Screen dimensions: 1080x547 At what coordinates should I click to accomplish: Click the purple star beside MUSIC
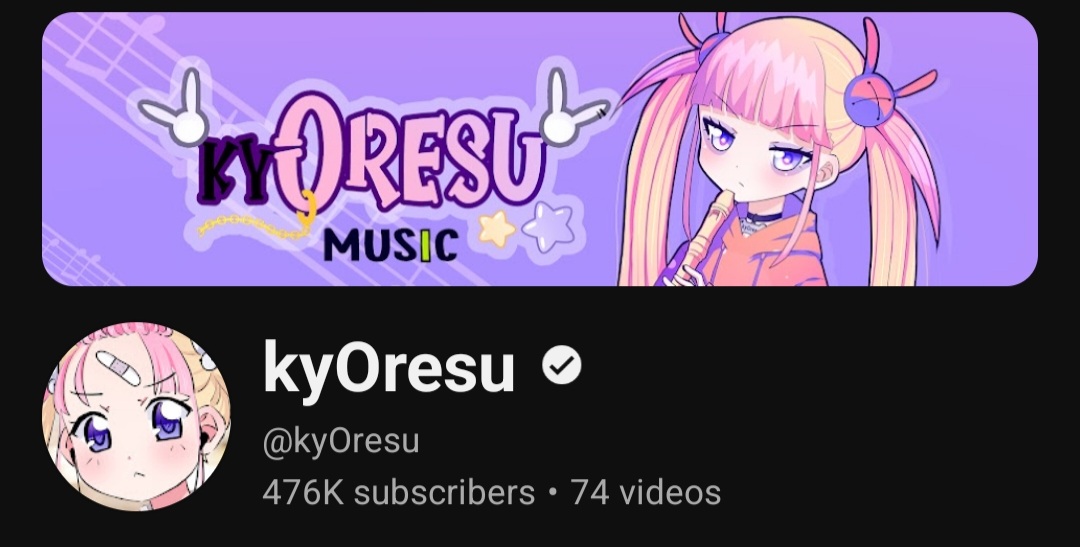click(549, 227)
